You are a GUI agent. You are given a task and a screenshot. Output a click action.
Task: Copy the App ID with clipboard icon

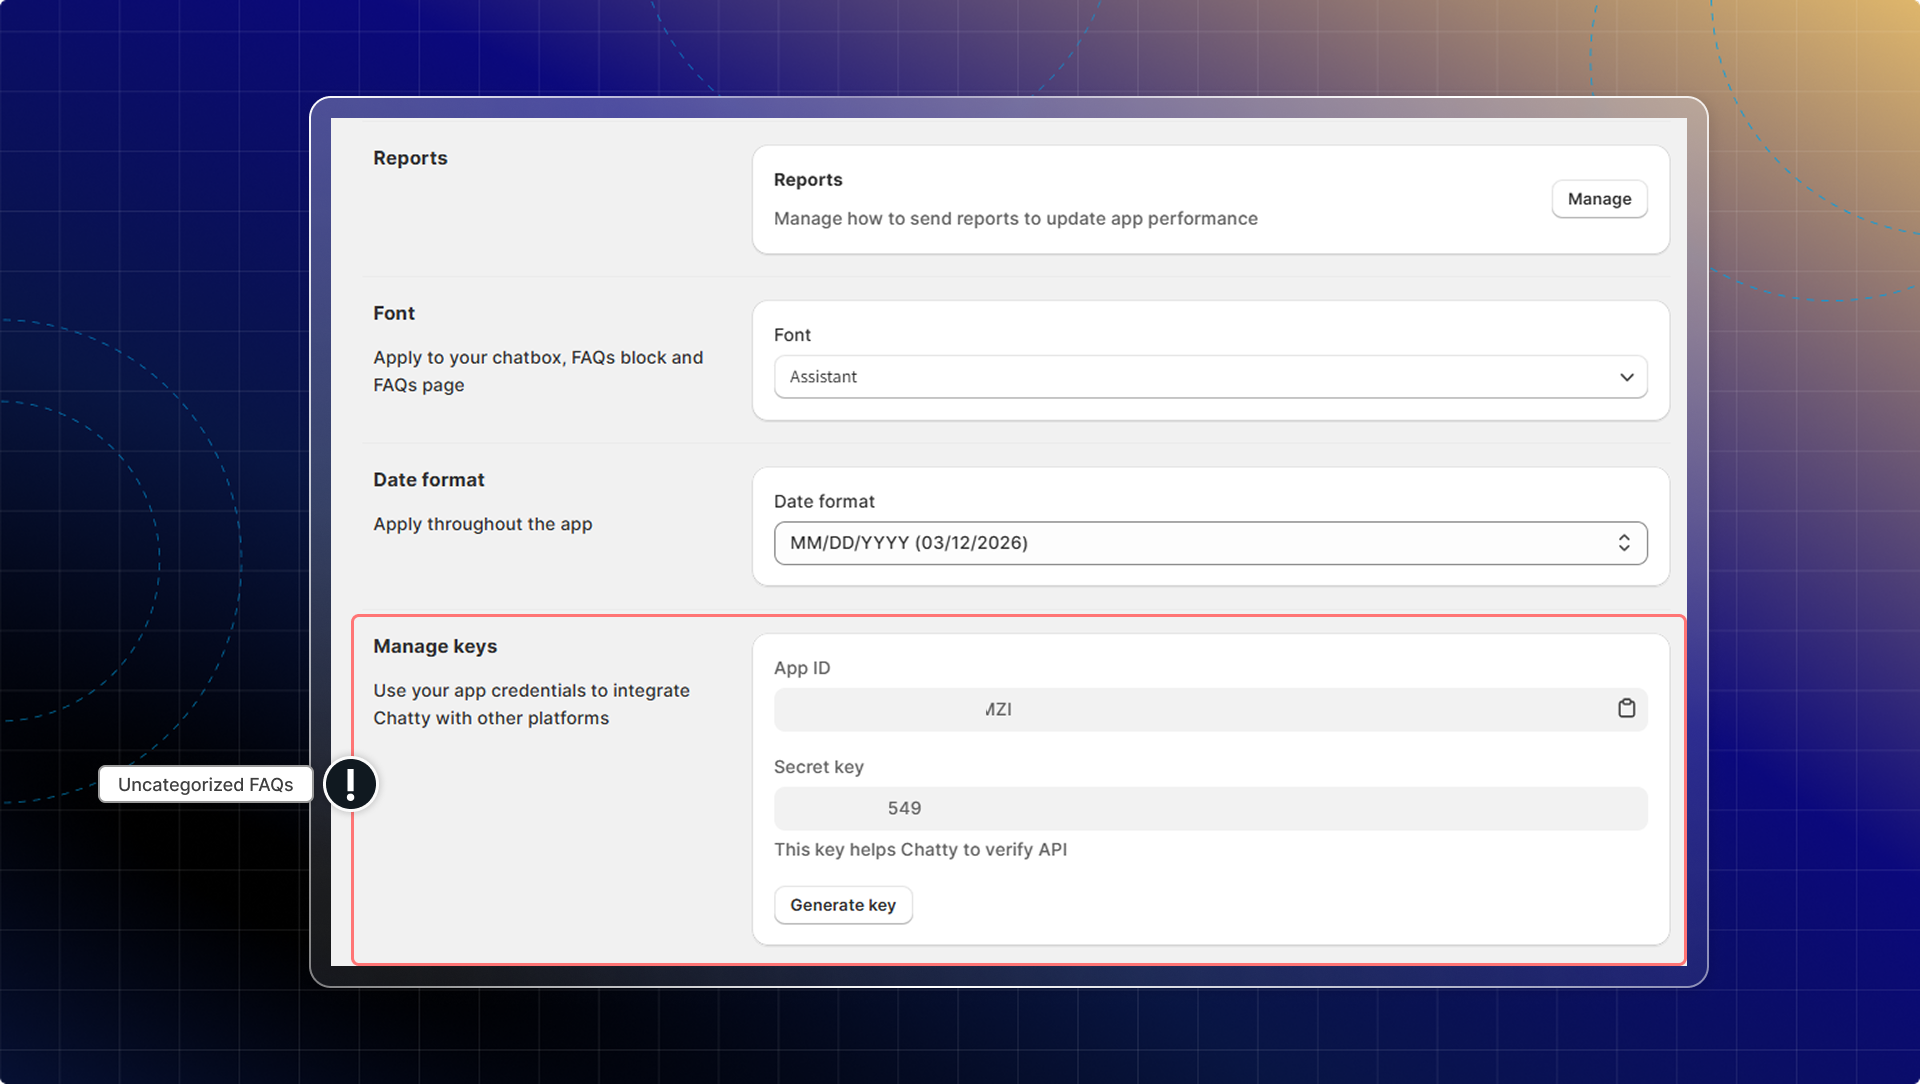pyautogui.click(x=1626, y=708)
